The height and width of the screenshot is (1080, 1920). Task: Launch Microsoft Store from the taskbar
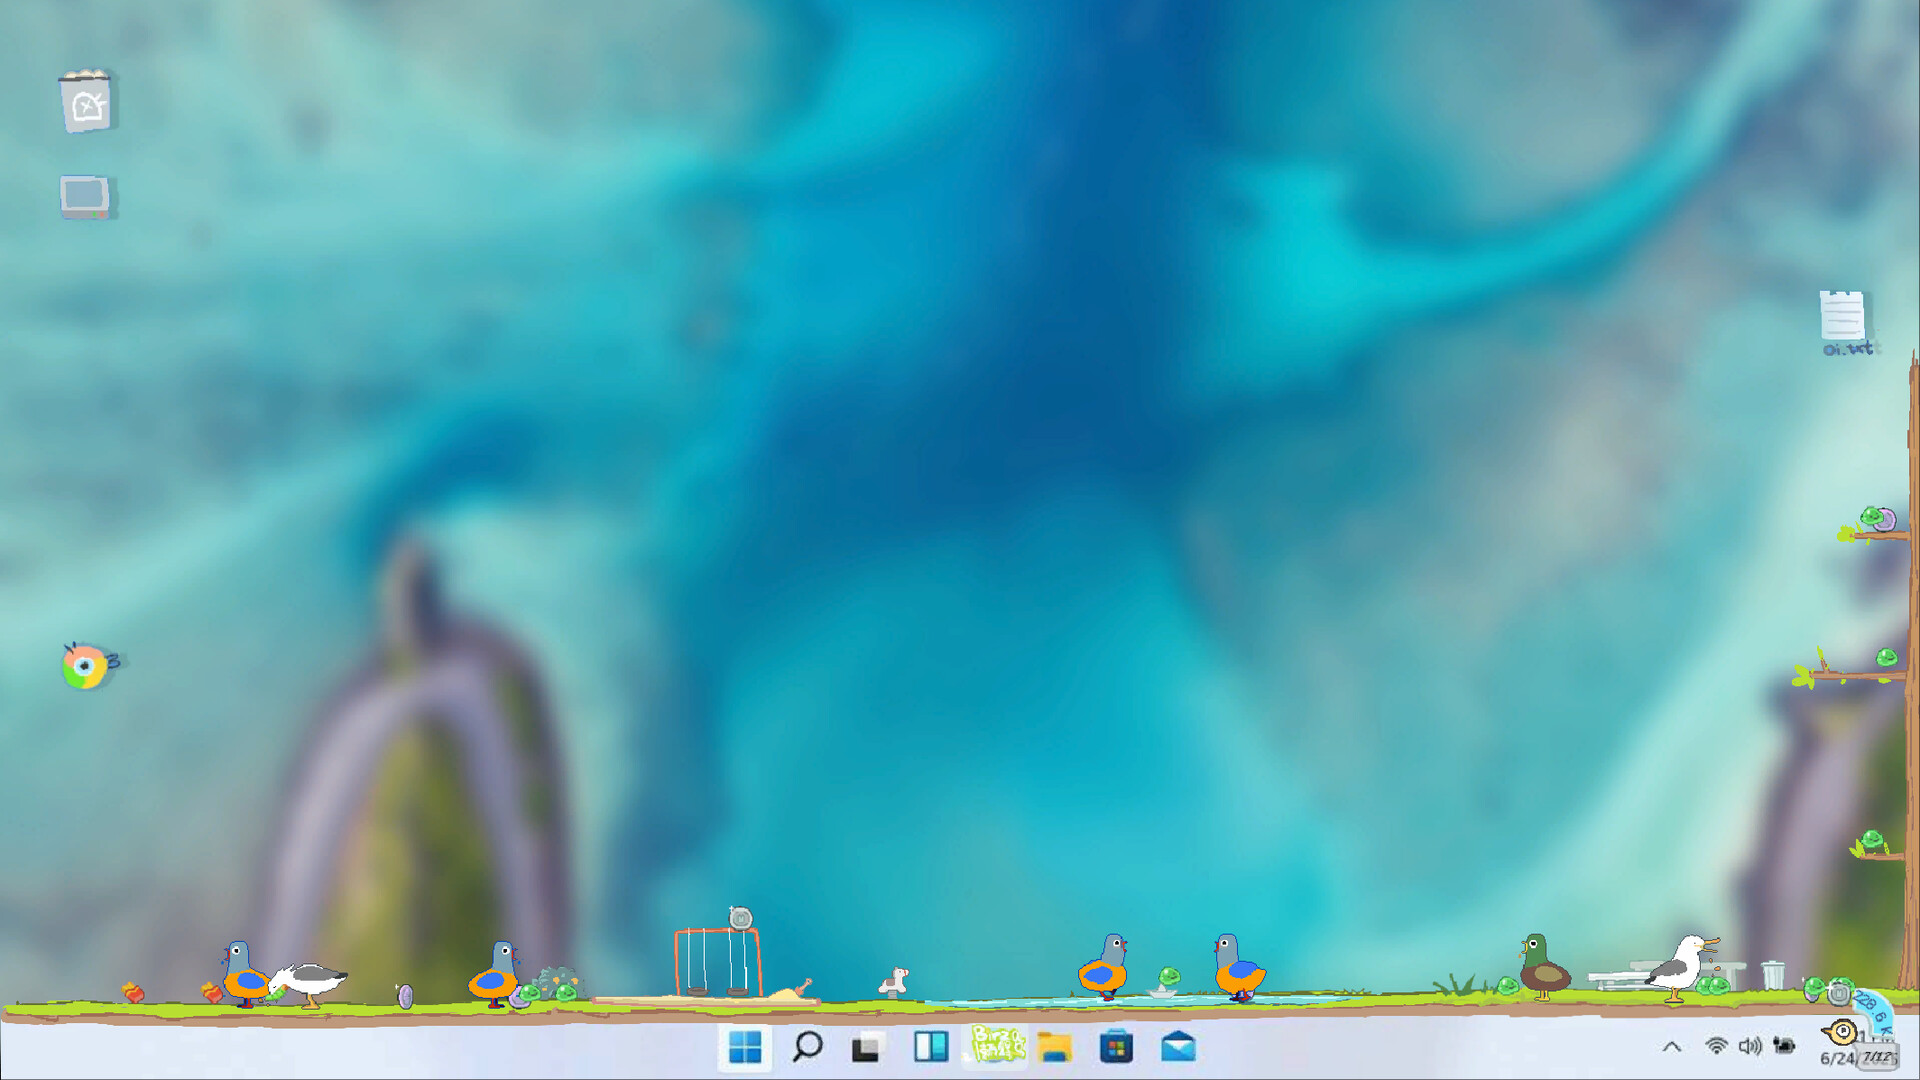tap(1117, 1047)
